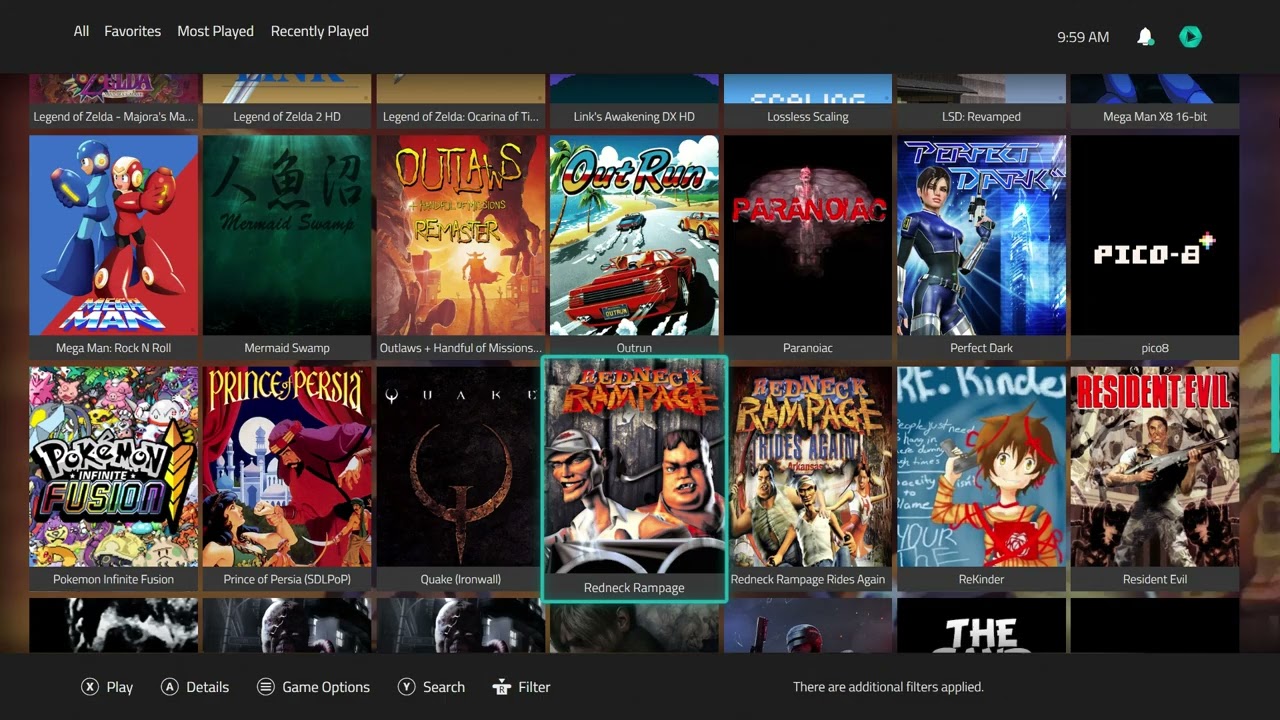The width and height of the screenshot is (1280, 720).
Task: Click the library vertical scrollbar thumb
Action: click(x=1275, y=403)
